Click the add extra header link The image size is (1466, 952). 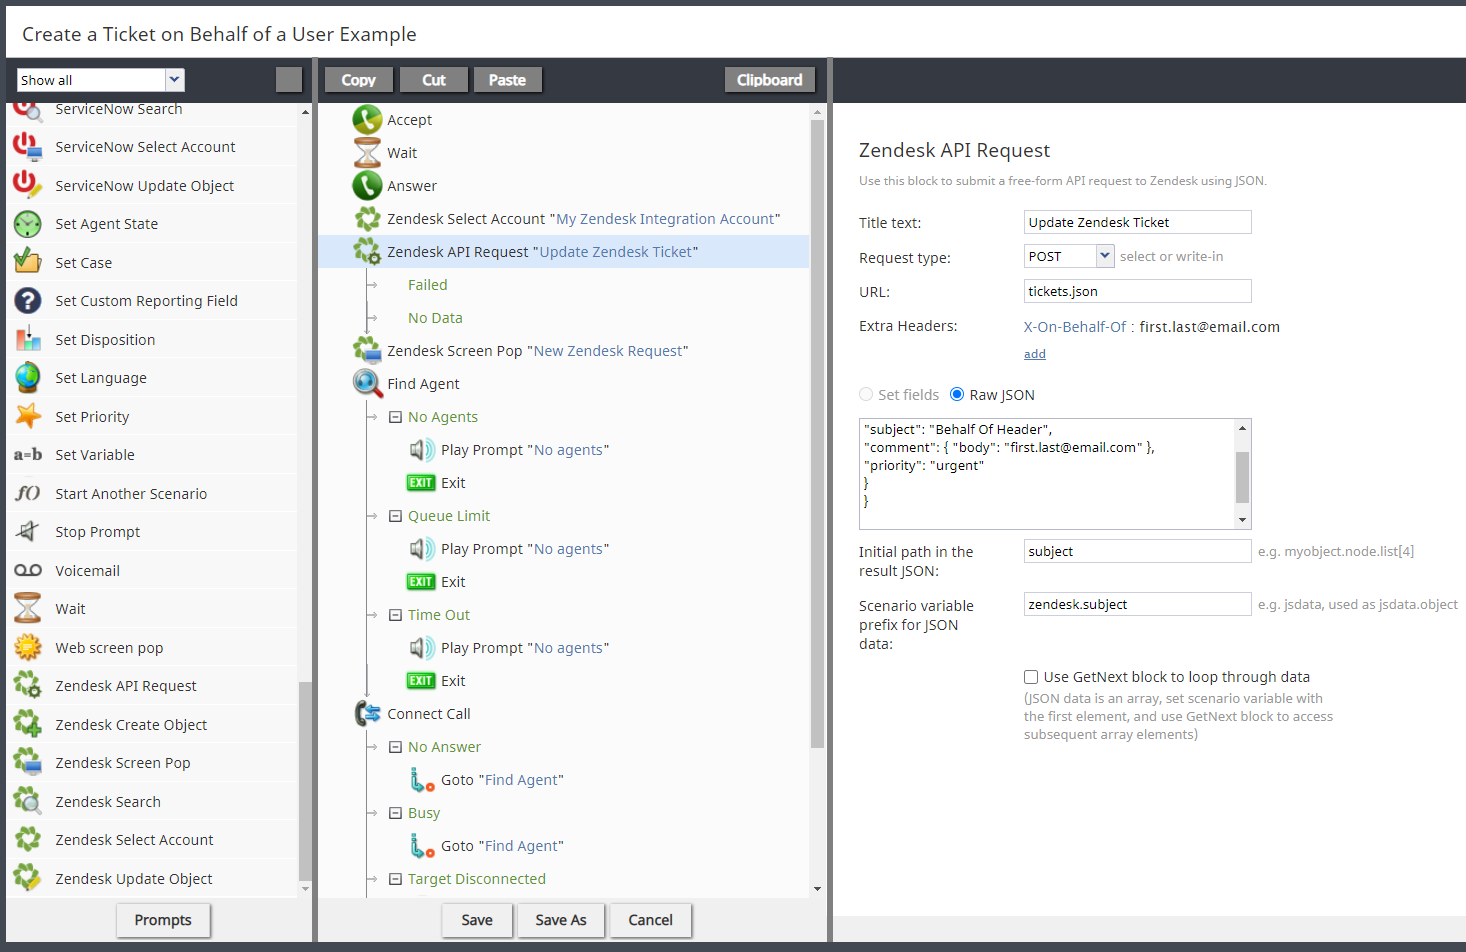[1035, 354]
